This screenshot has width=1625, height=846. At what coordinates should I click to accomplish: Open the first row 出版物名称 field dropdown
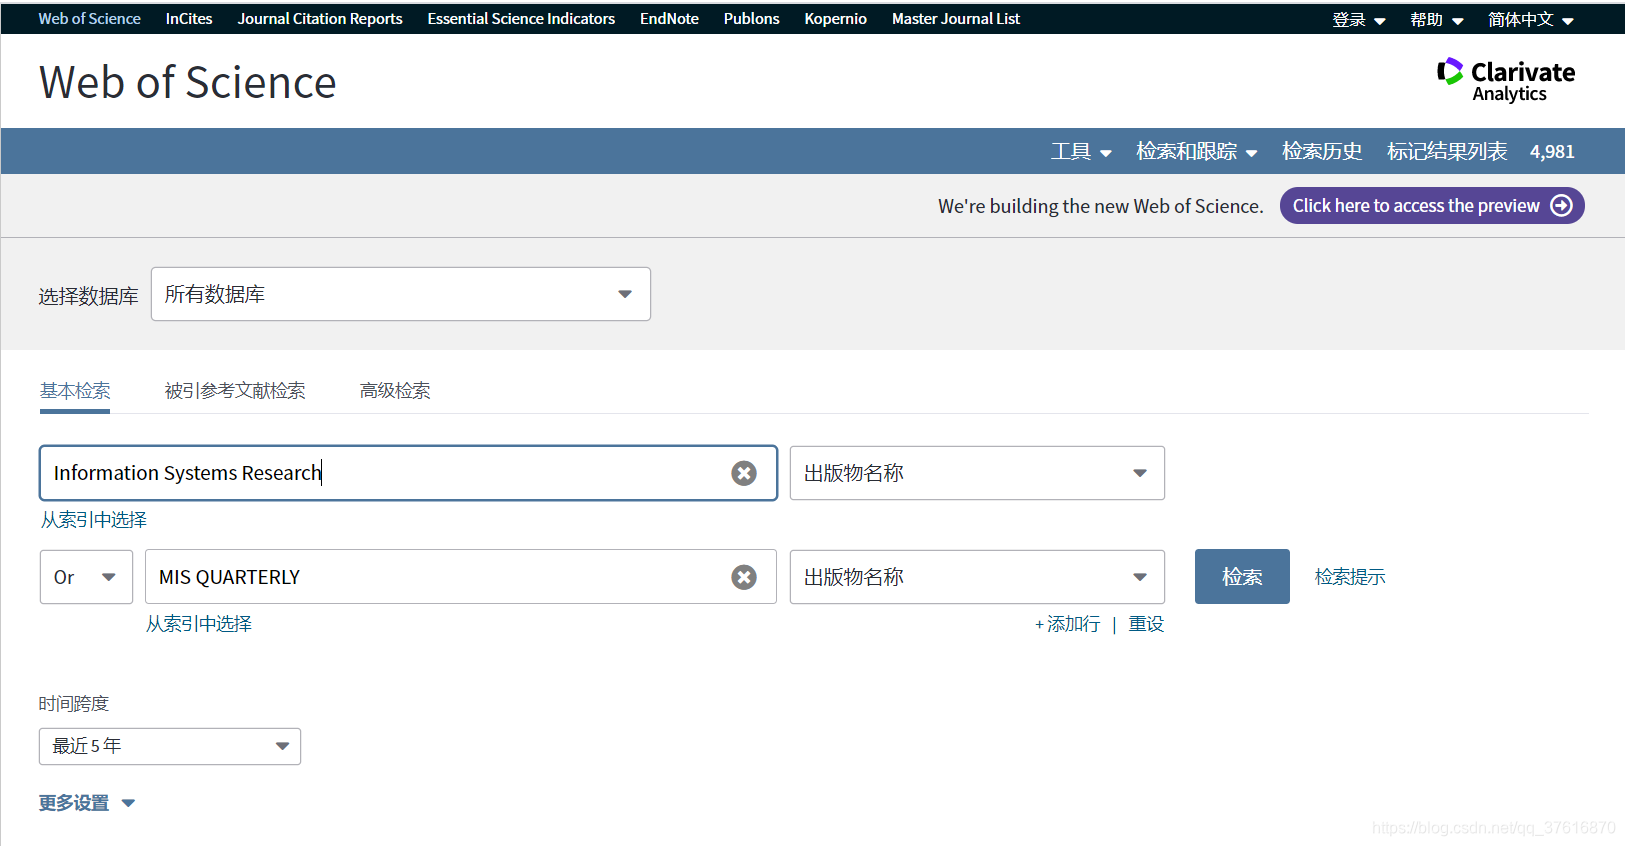point(977,473)
